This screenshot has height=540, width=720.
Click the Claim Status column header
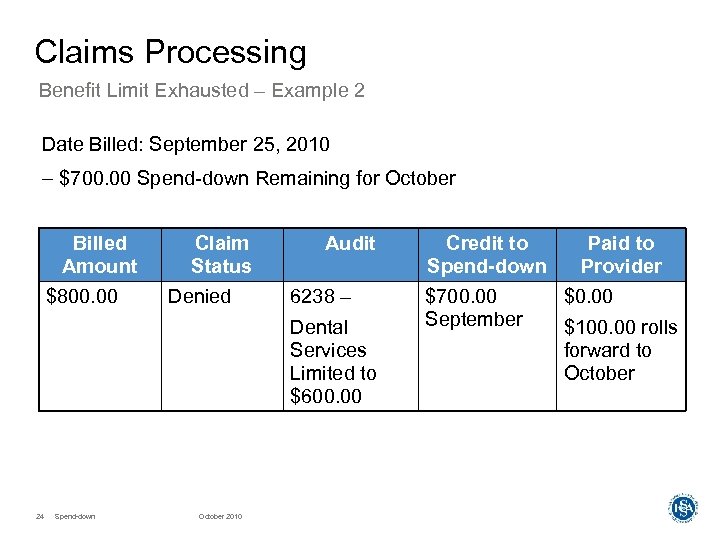tap(221, 255)
